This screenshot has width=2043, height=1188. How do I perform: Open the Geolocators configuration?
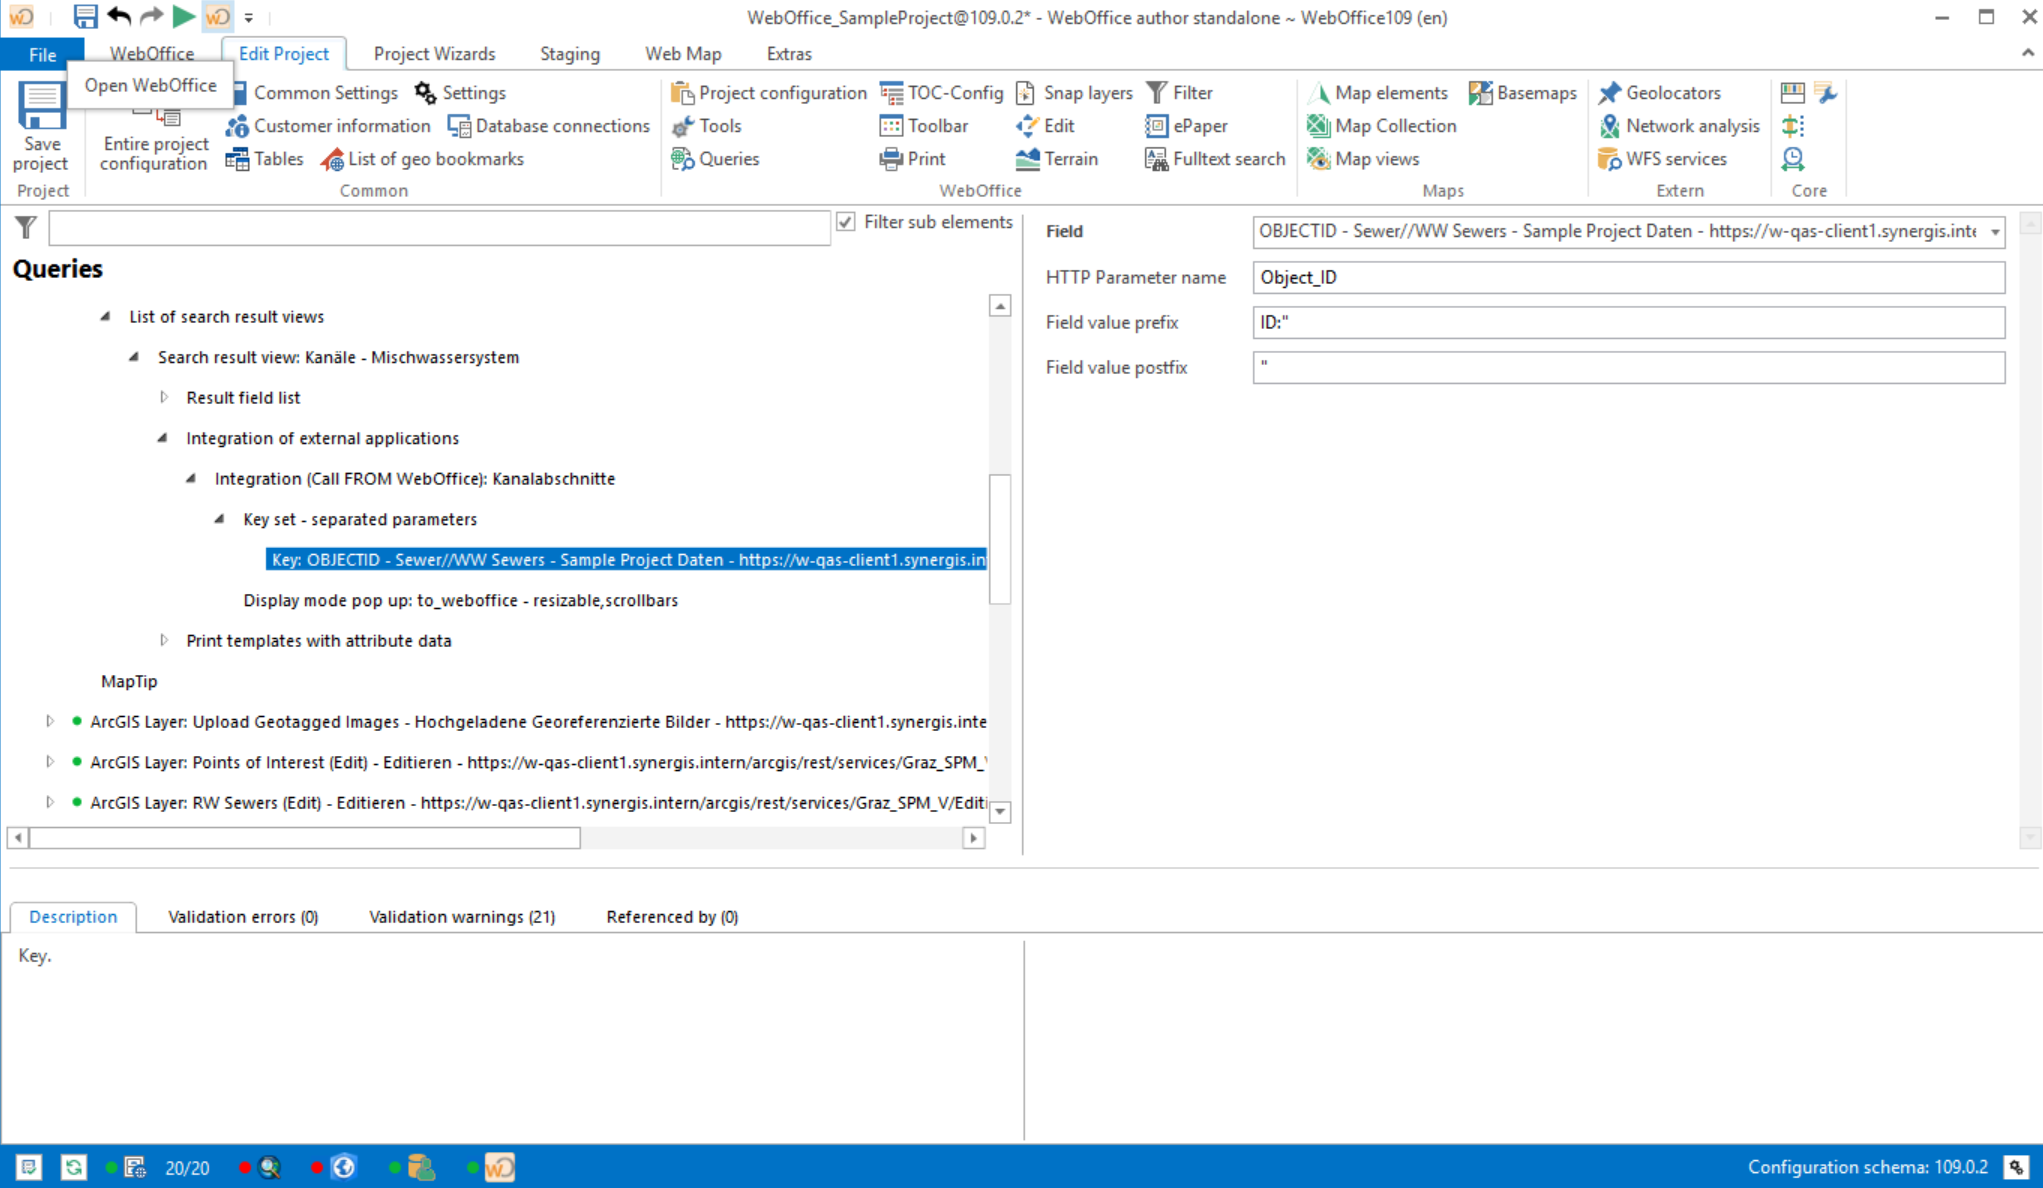[1660, 92]
